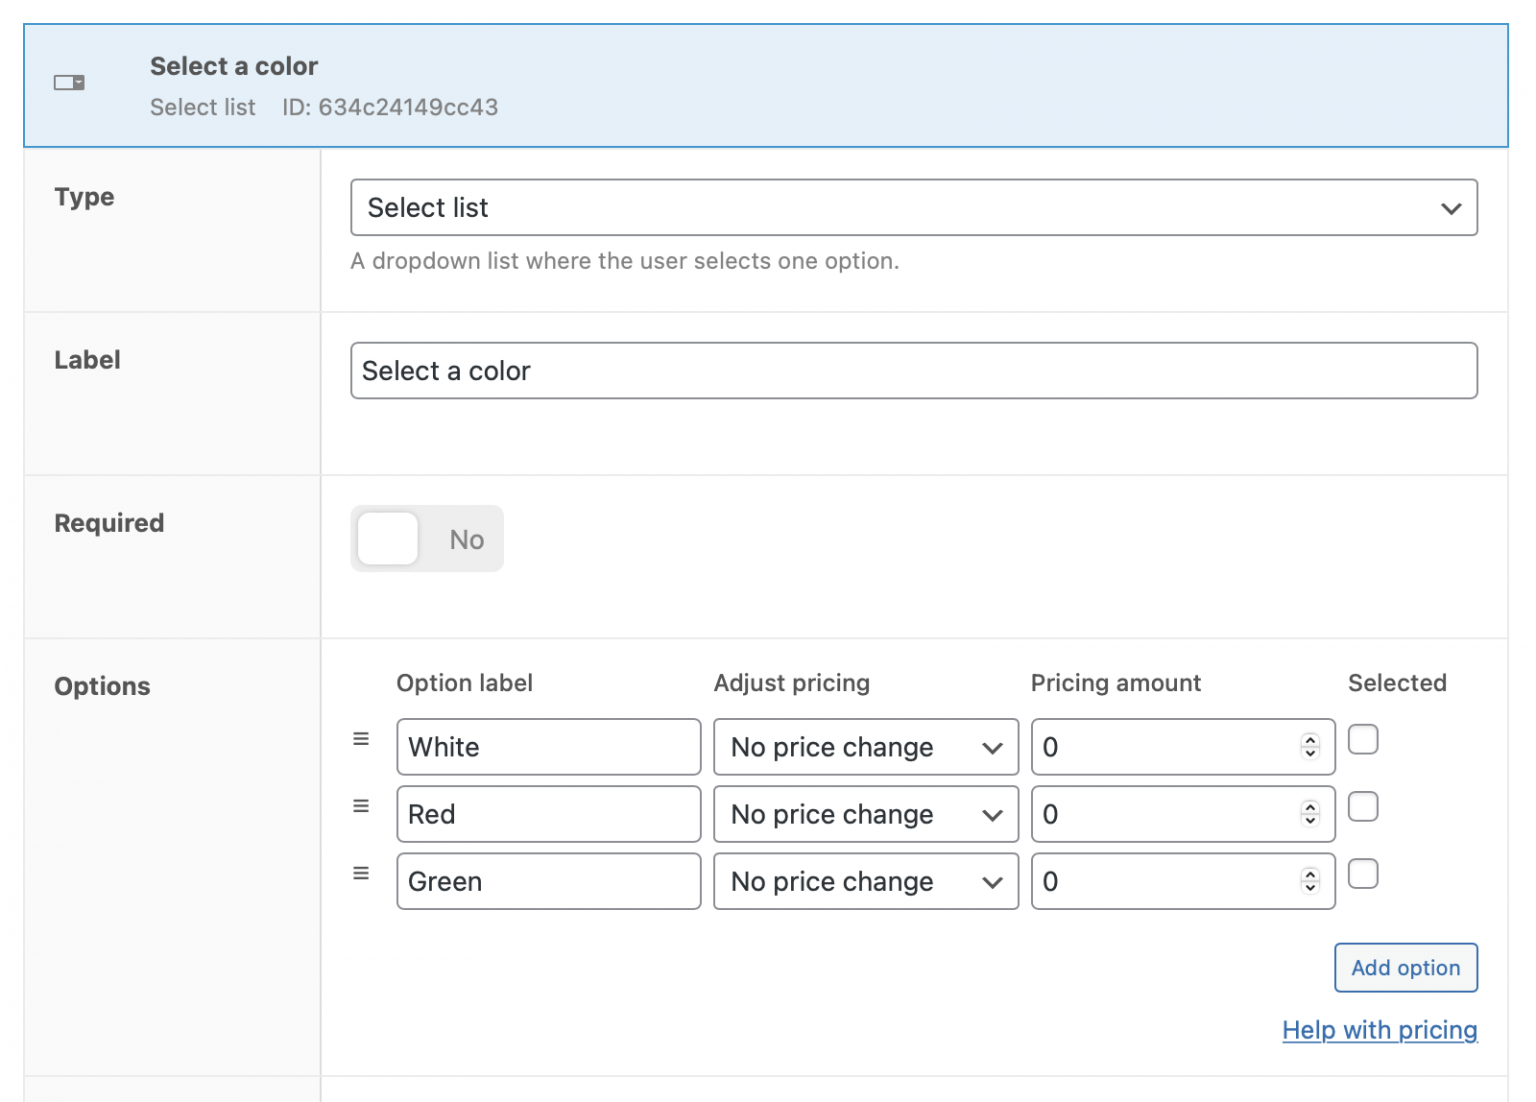Viewport: 1536px width, 1102px height.
Task: Click the select list field icon in header
Action: [x=69, y=83]
